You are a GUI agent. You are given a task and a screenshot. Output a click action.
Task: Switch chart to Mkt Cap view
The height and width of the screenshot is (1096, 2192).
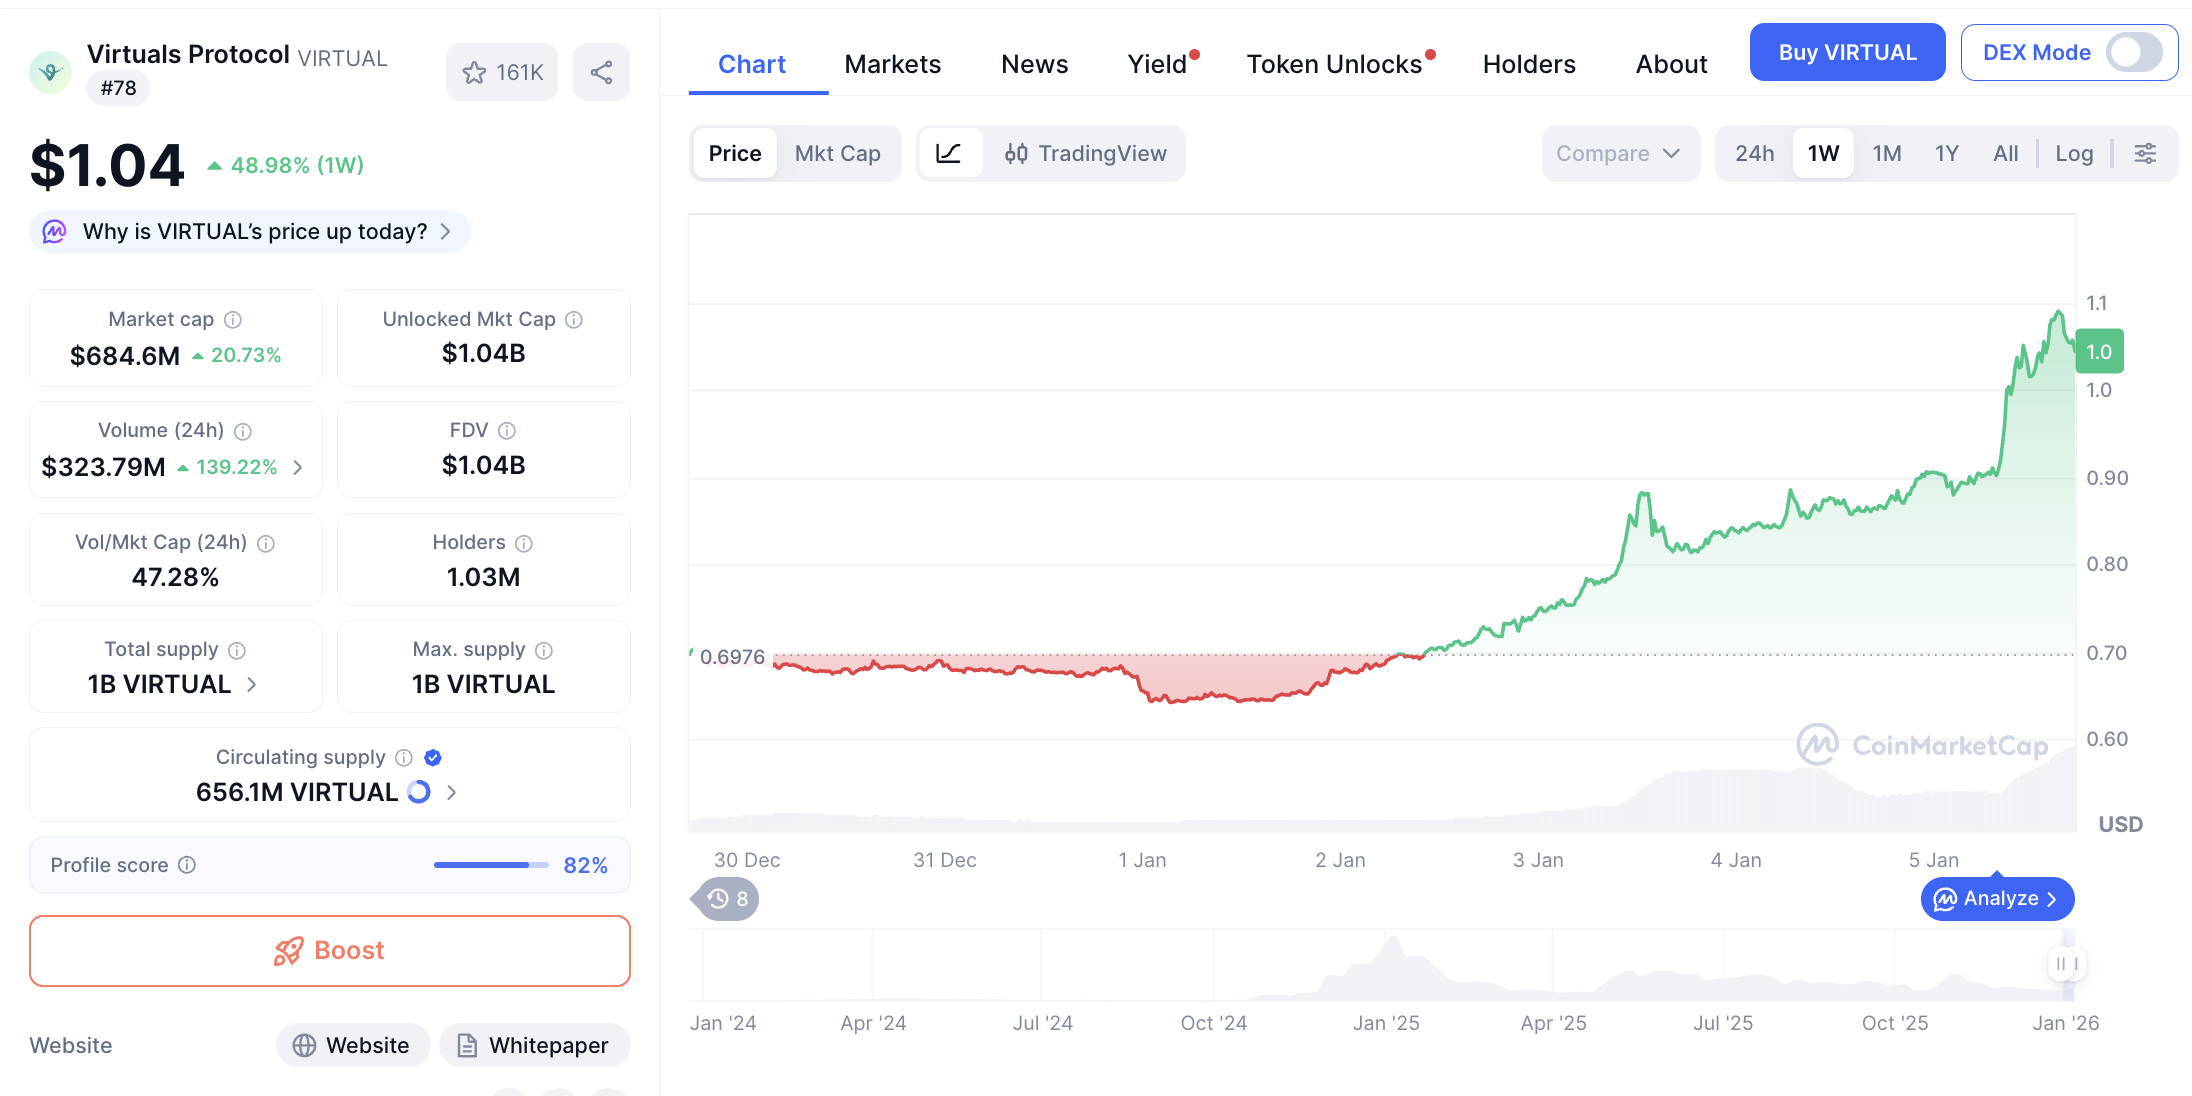[837, 153]
